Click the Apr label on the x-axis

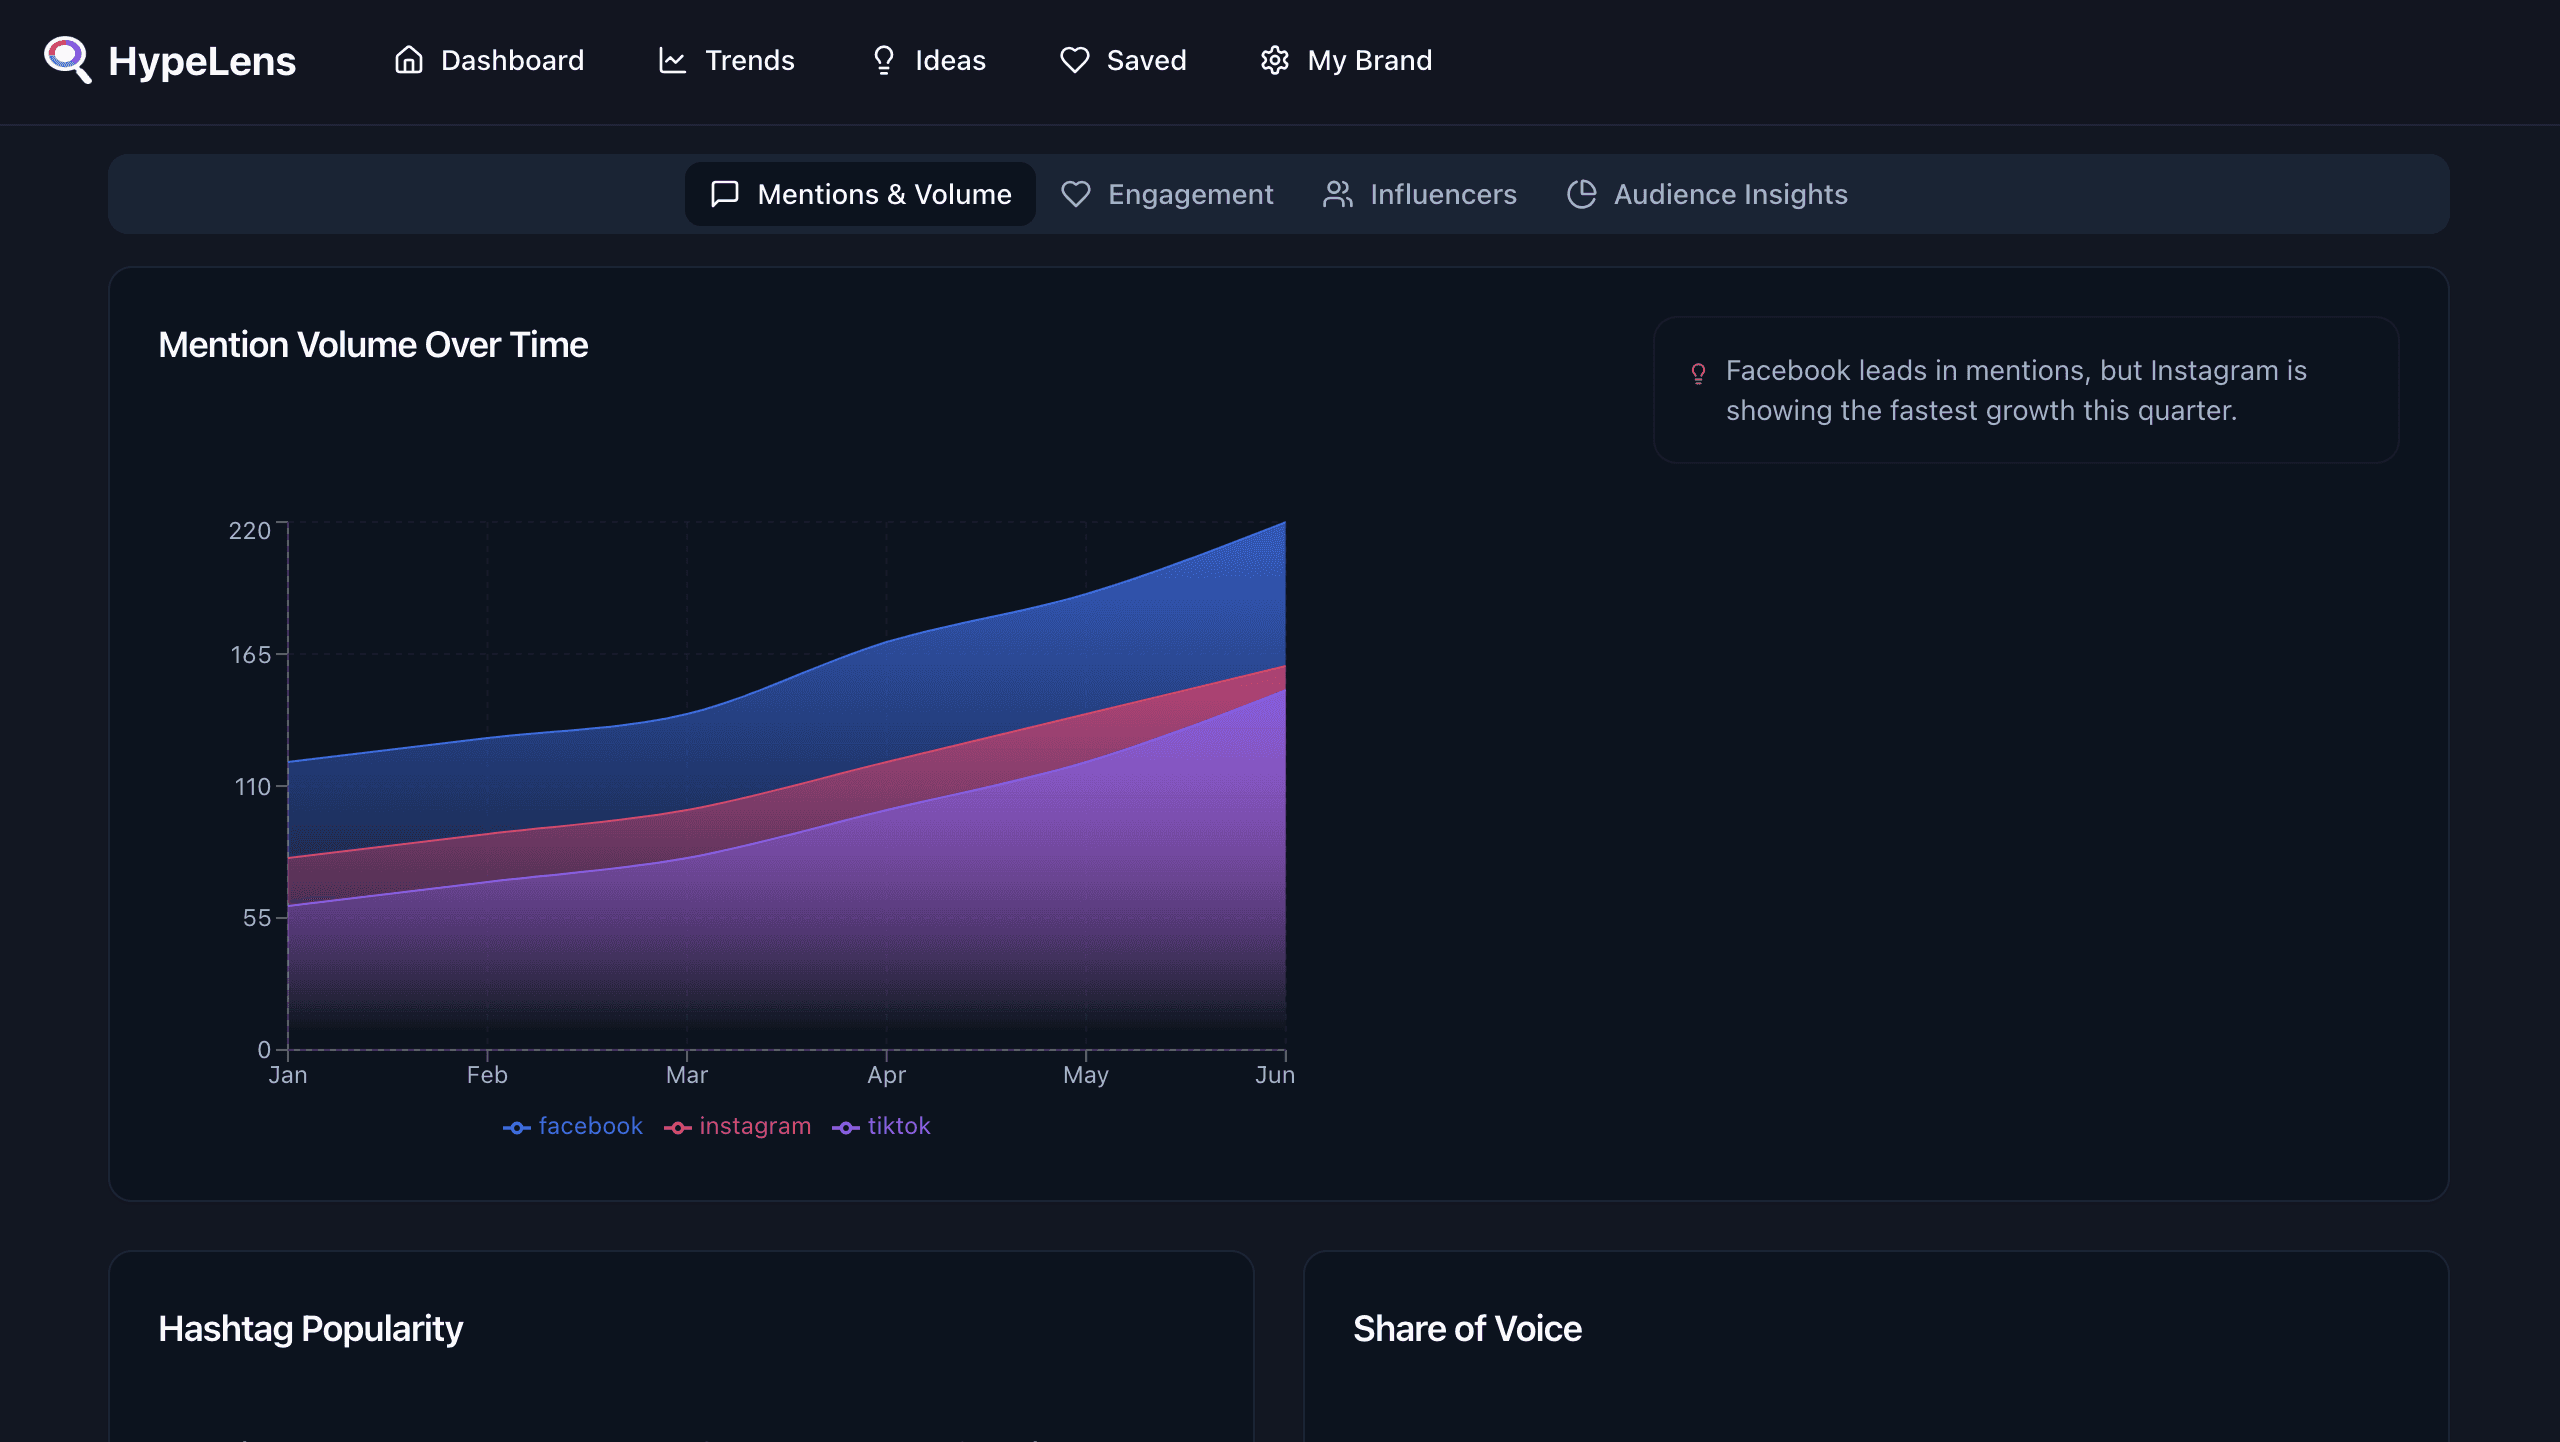click(x=886, y=1075)
